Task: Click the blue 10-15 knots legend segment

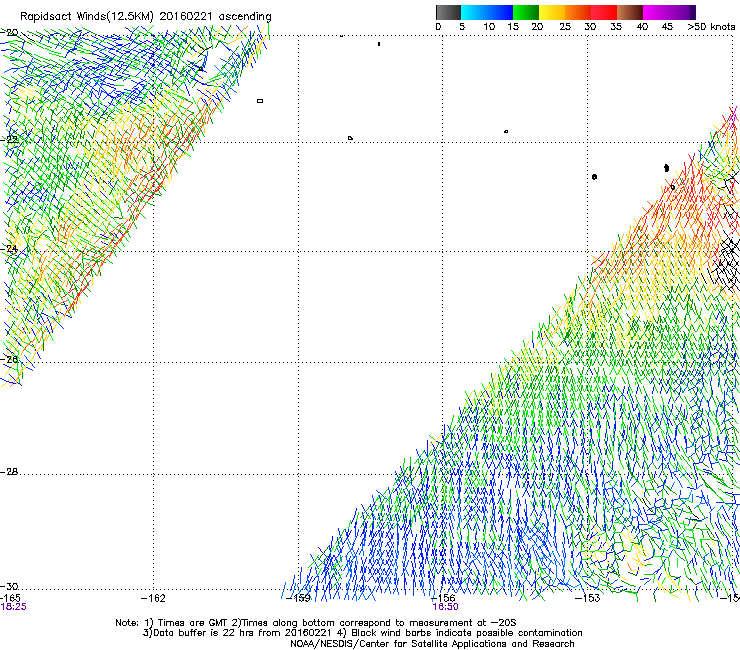Action: tap(500, 12)
